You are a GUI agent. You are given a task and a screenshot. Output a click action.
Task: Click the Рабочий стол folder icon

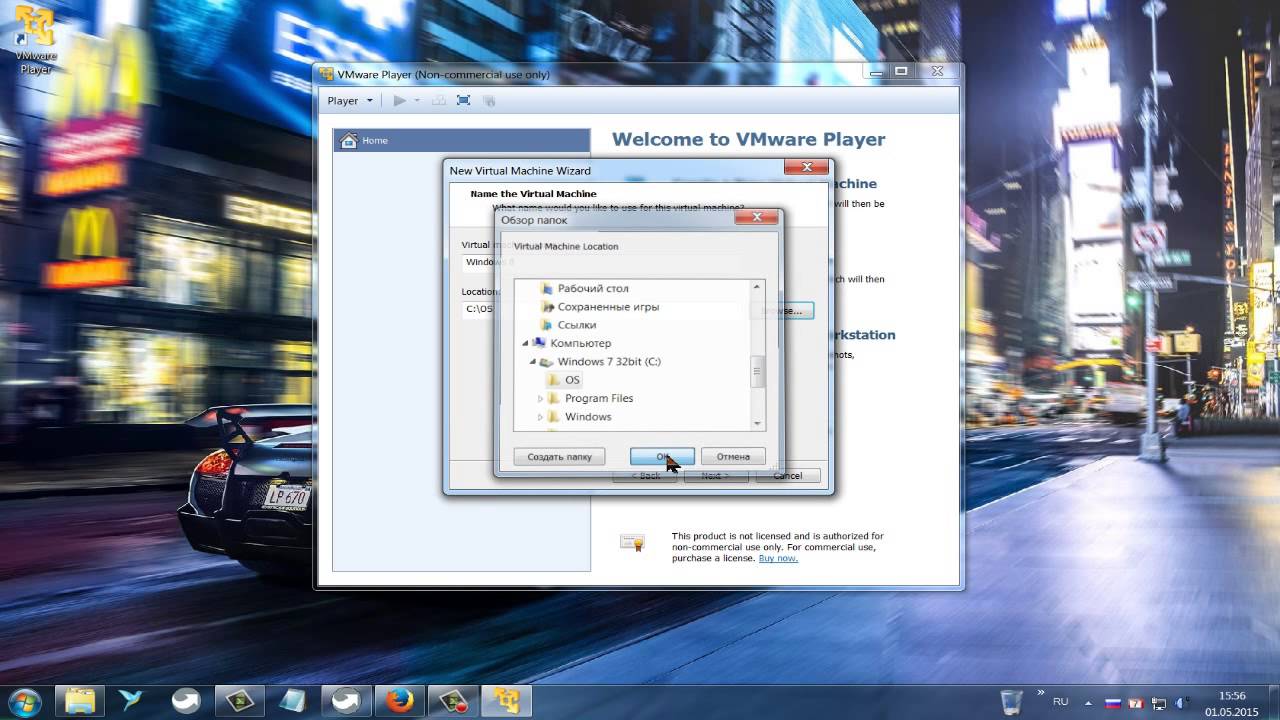click(546, 288)
